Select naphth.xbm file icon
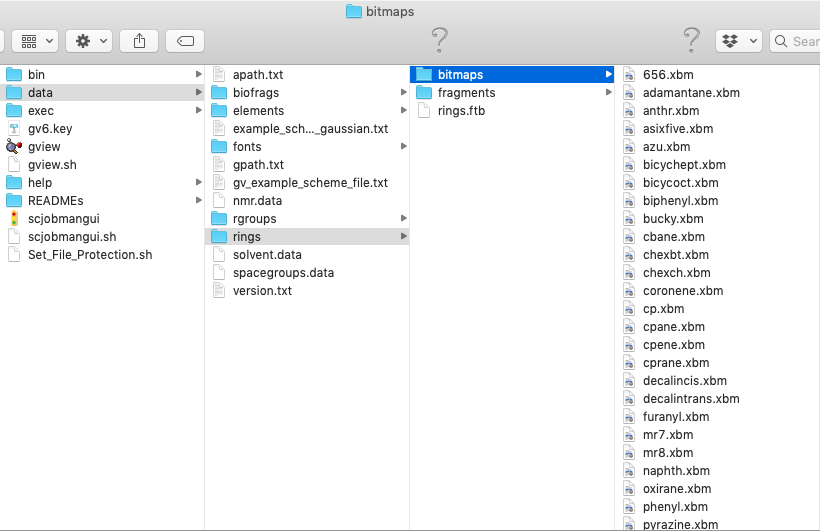820x531 pixels. [629, 471]
